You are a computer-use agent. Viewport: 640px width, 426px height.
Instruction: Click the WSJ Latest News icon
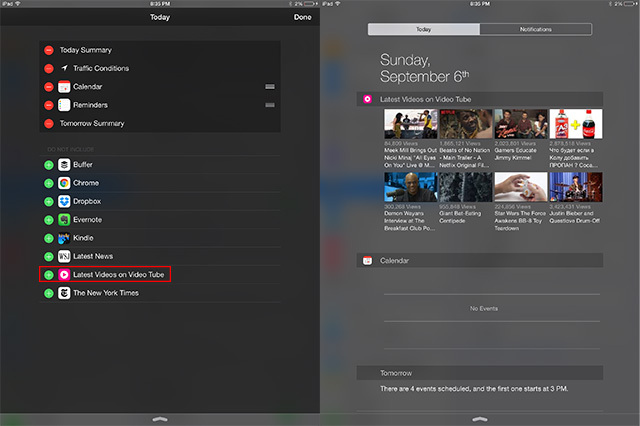pos(64,257)
